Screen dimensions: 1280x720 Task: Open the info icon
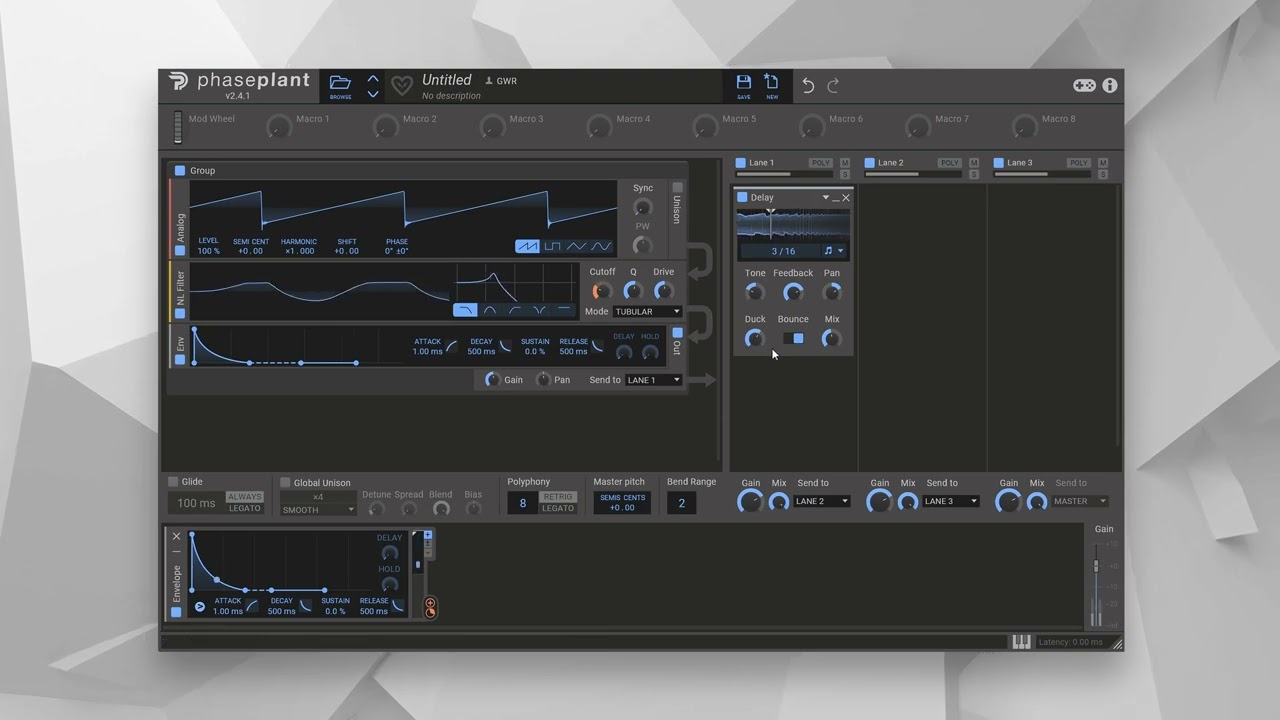pos(1110,86)
